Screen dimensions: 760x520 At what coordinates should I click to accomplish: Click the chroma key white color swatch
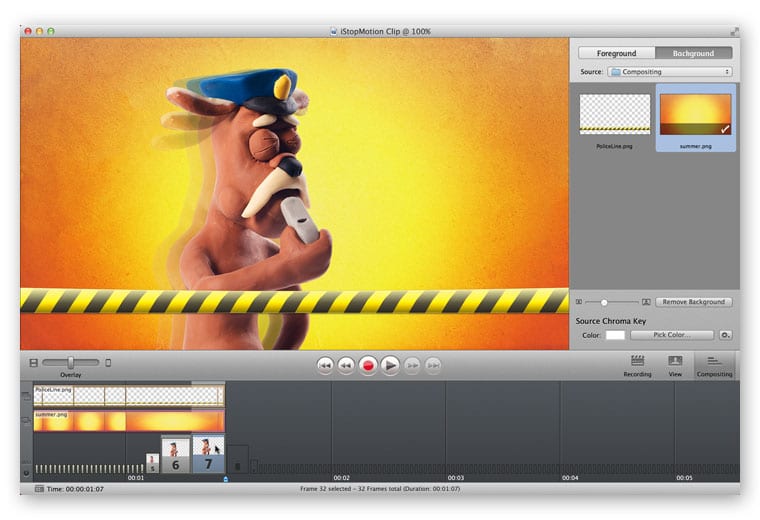tap(615, 335)
